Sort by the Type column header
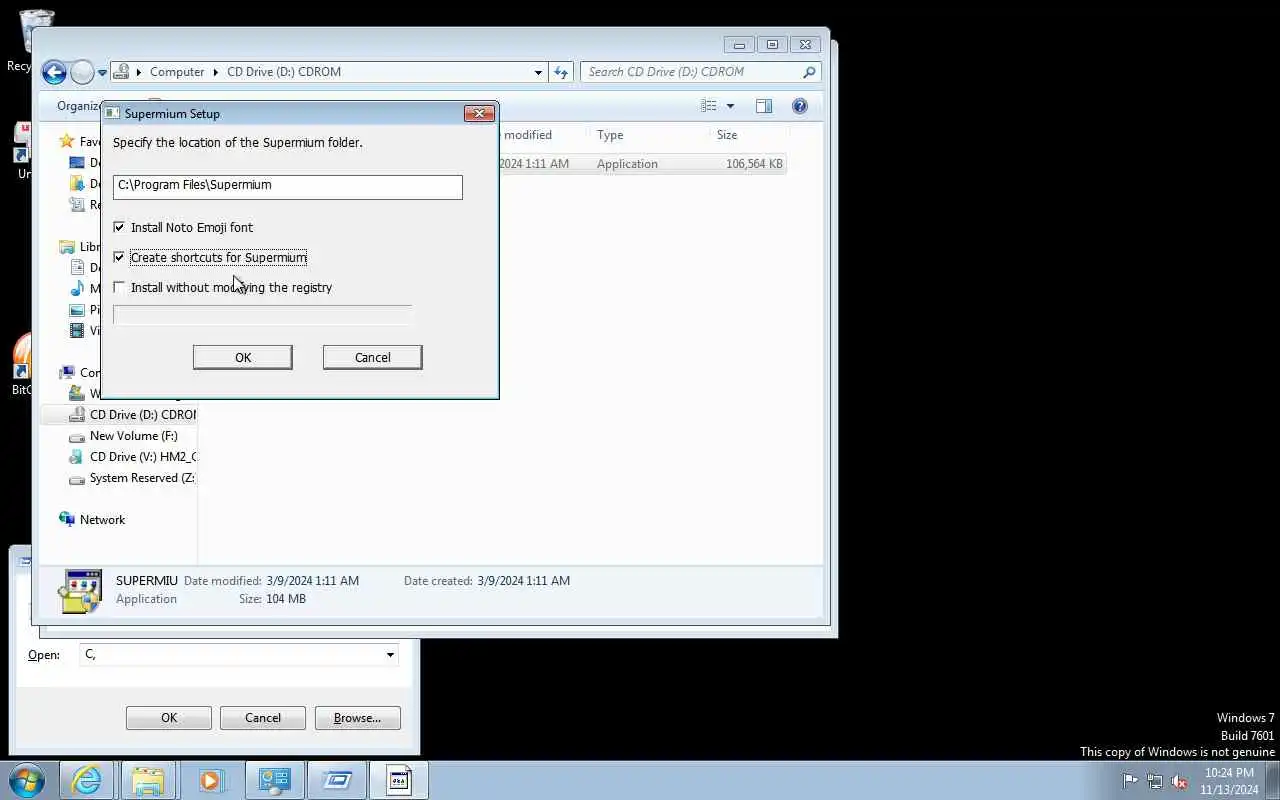The height and width of the screenshot is (800, 1280). pyautogui.click(x=610, y=135)
